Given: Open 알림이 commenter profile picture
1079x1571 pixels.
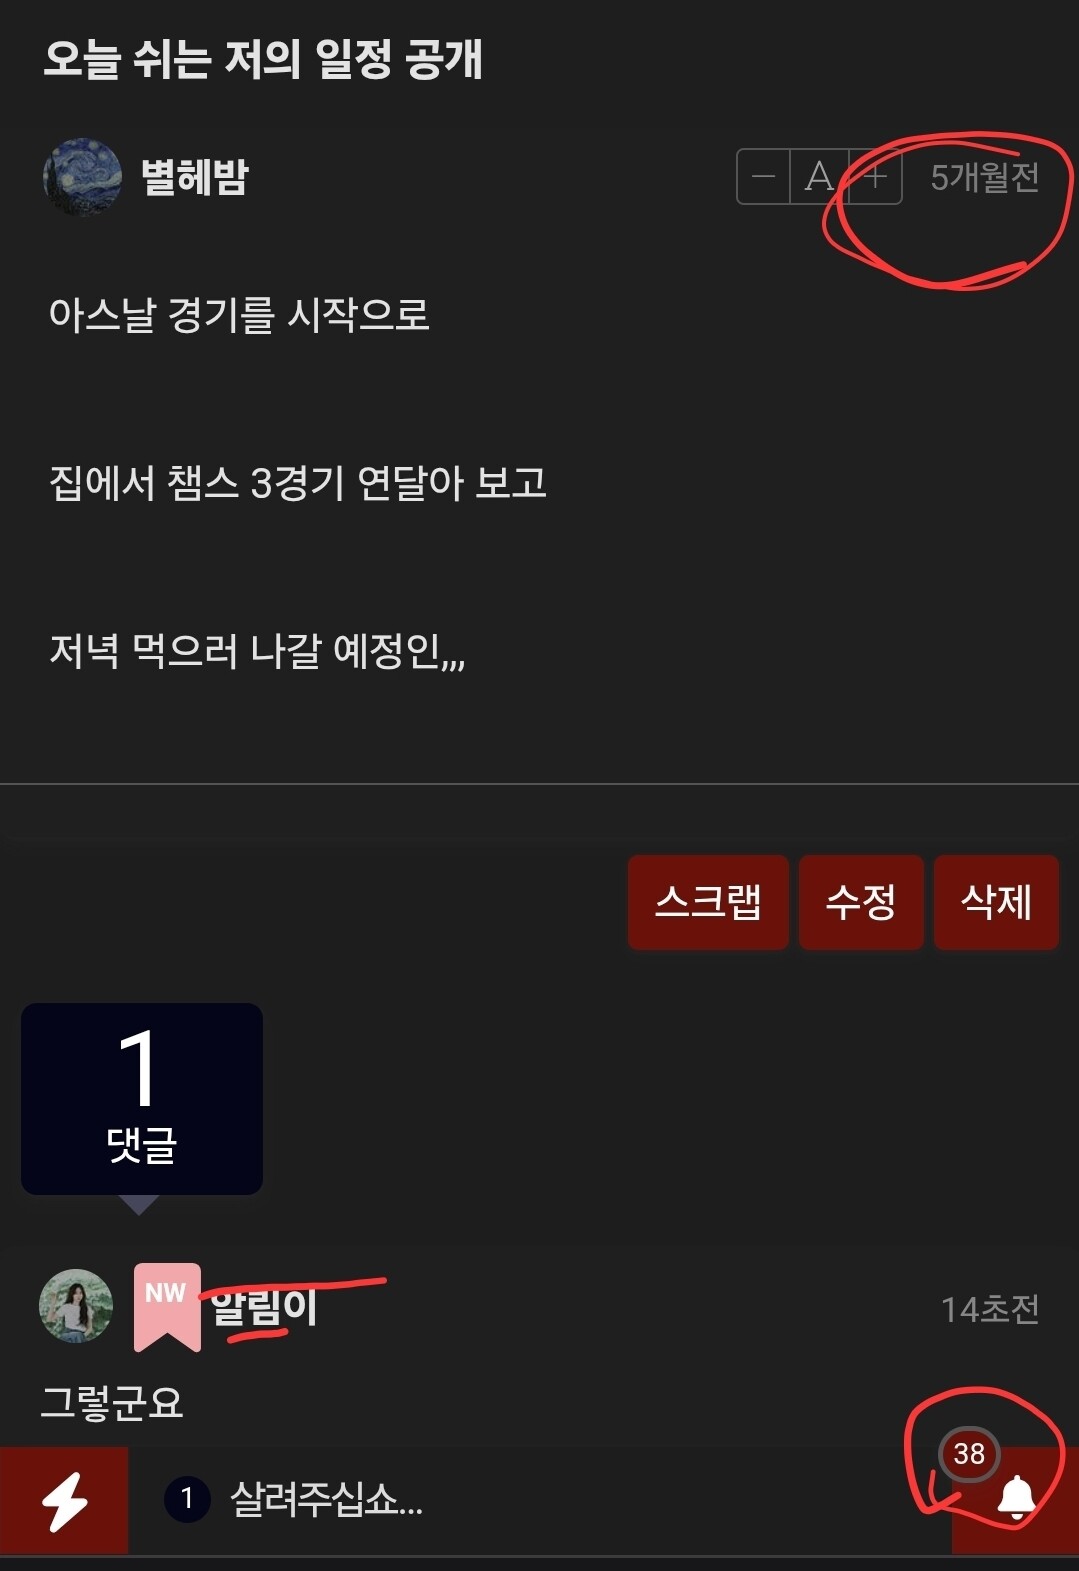Looking at the screenshot, I should coord(76,1306).
